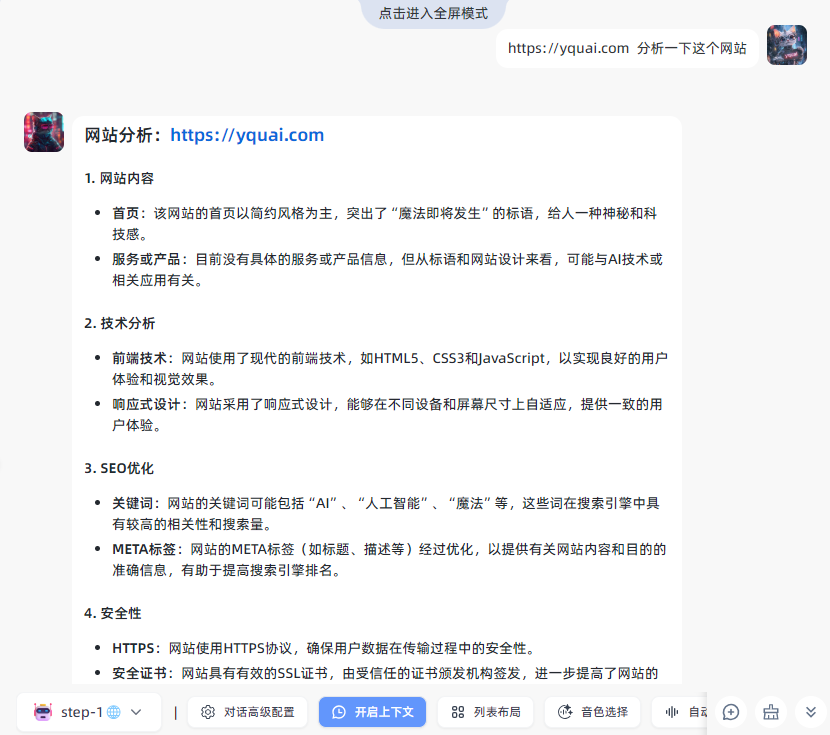Click the robot icon beside step-1
This screenshot has width=830, height=735.
point(42,712)
